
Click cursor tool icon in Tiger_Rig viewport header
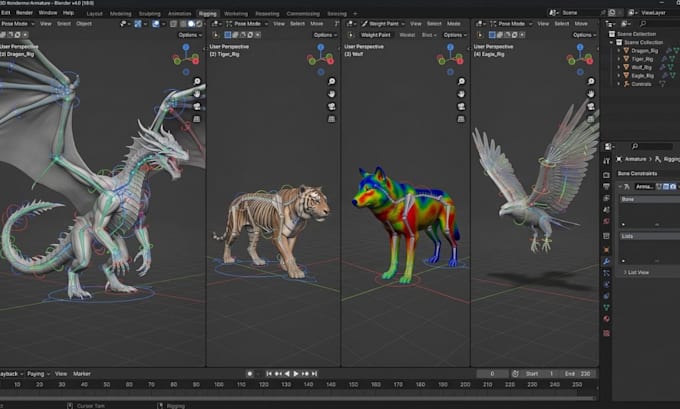pyautogui.click(x=216, y=35)
